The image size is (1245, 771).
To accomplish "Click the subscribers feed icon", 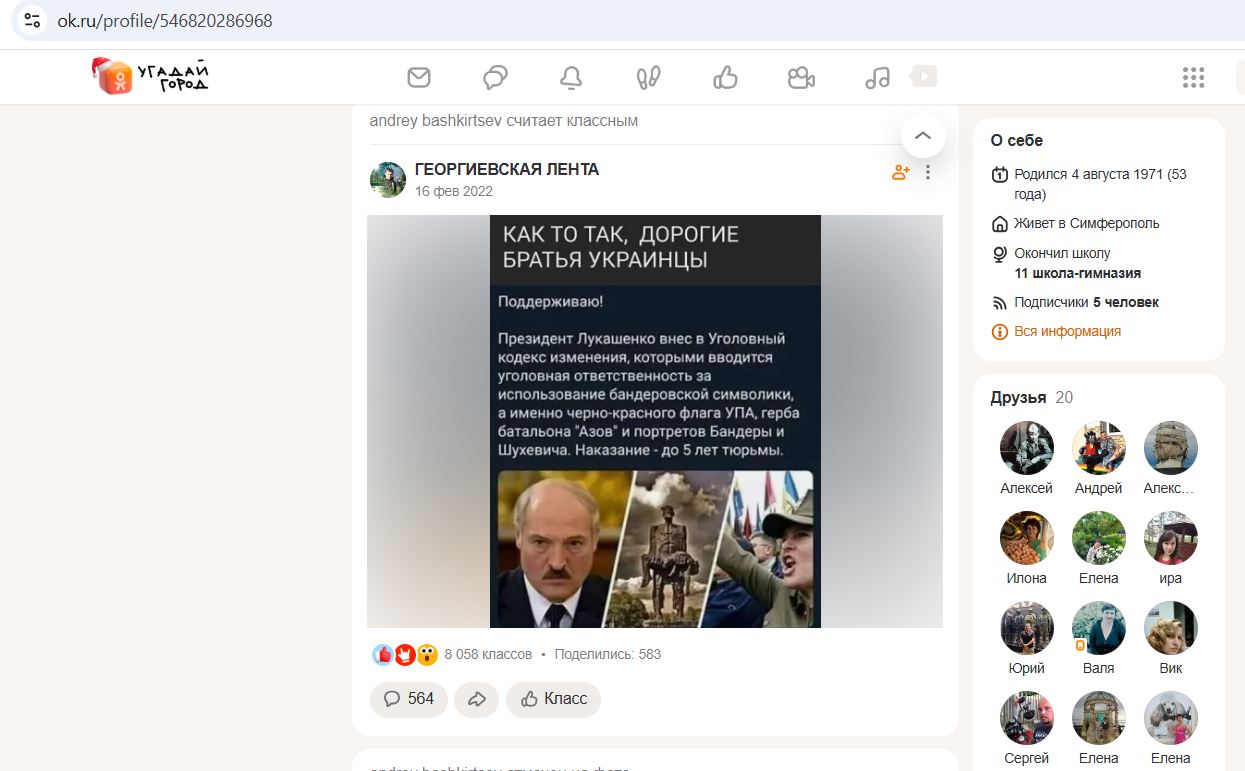I will pos(999,303).
